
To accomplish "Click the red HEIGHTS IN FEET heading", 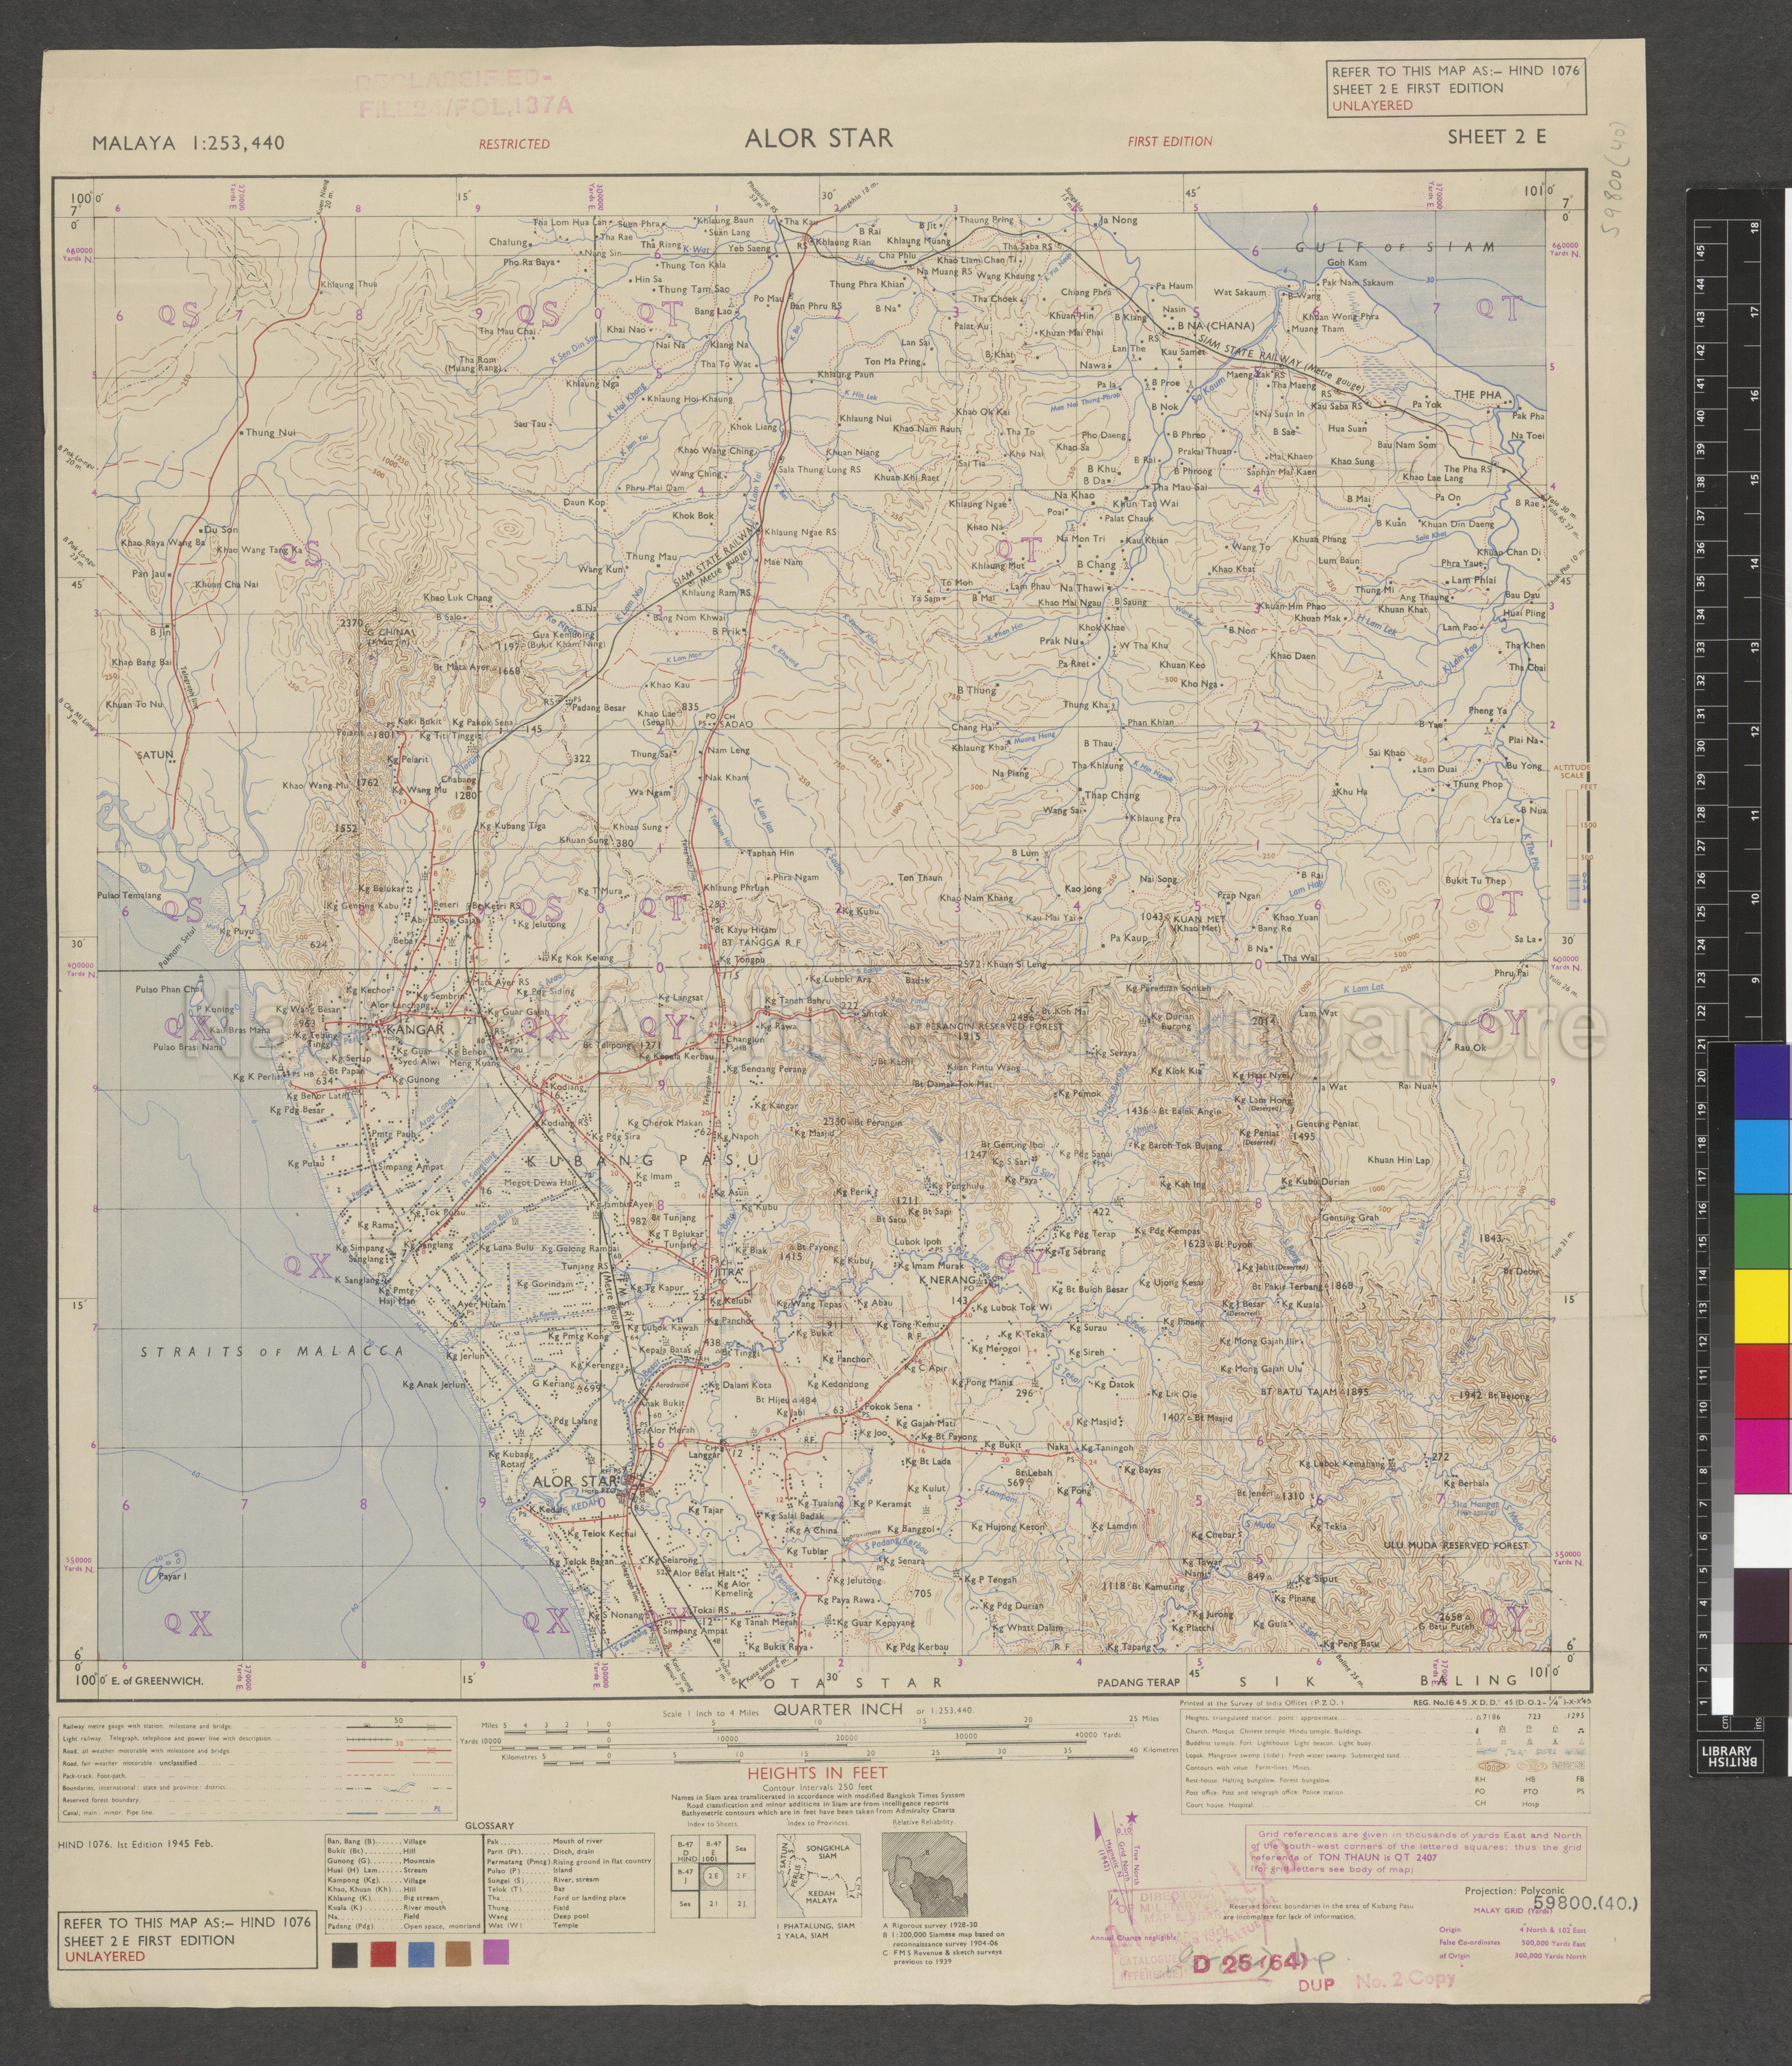I will pyautogui.click(x=818, y=1773).
